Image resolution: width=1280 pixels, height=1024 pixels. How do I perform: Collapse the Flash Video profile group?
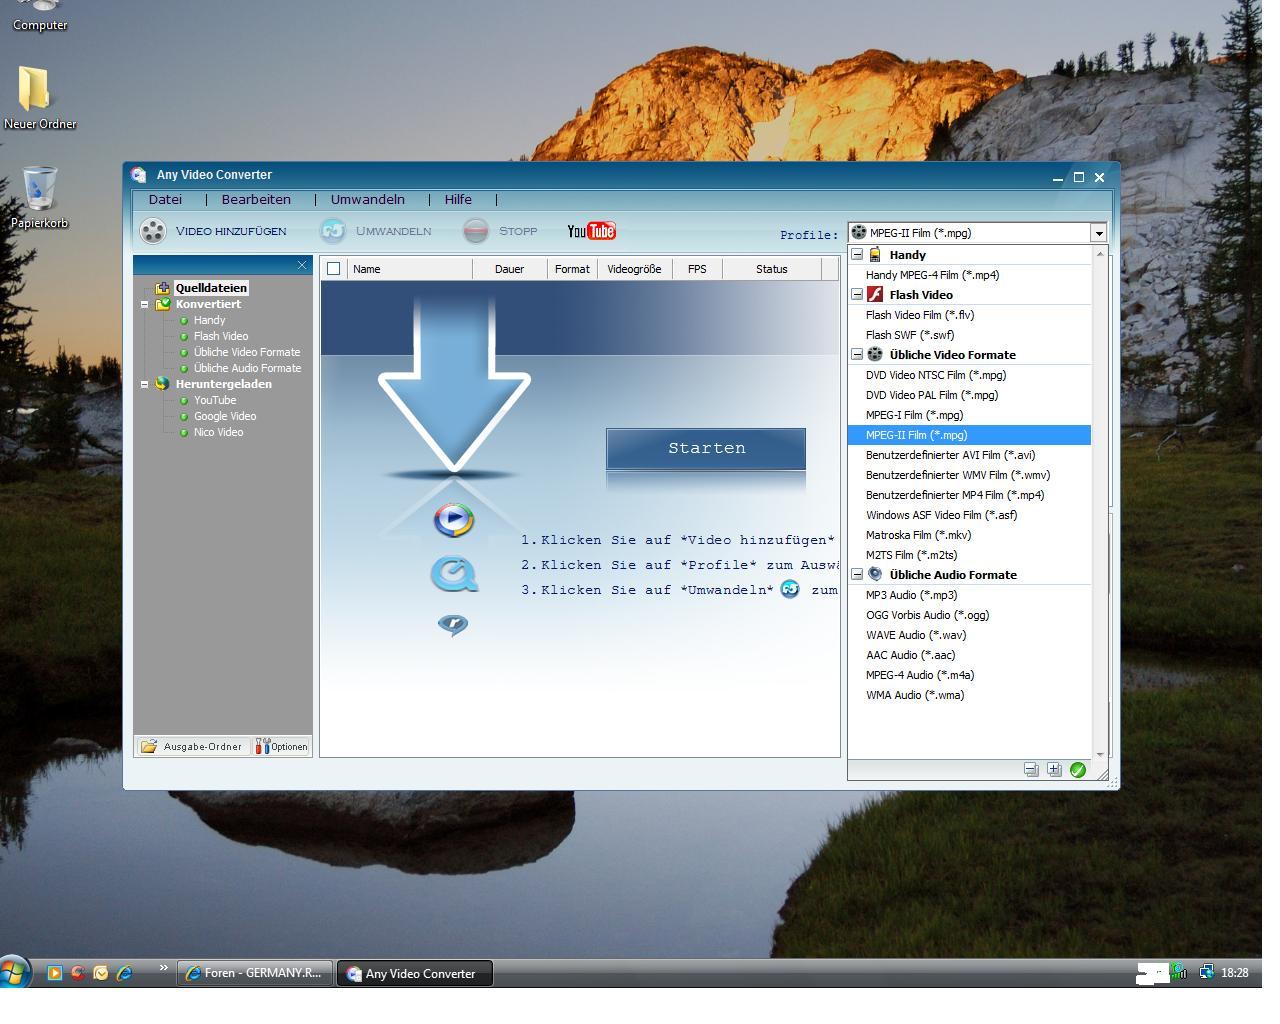point(857,295)
